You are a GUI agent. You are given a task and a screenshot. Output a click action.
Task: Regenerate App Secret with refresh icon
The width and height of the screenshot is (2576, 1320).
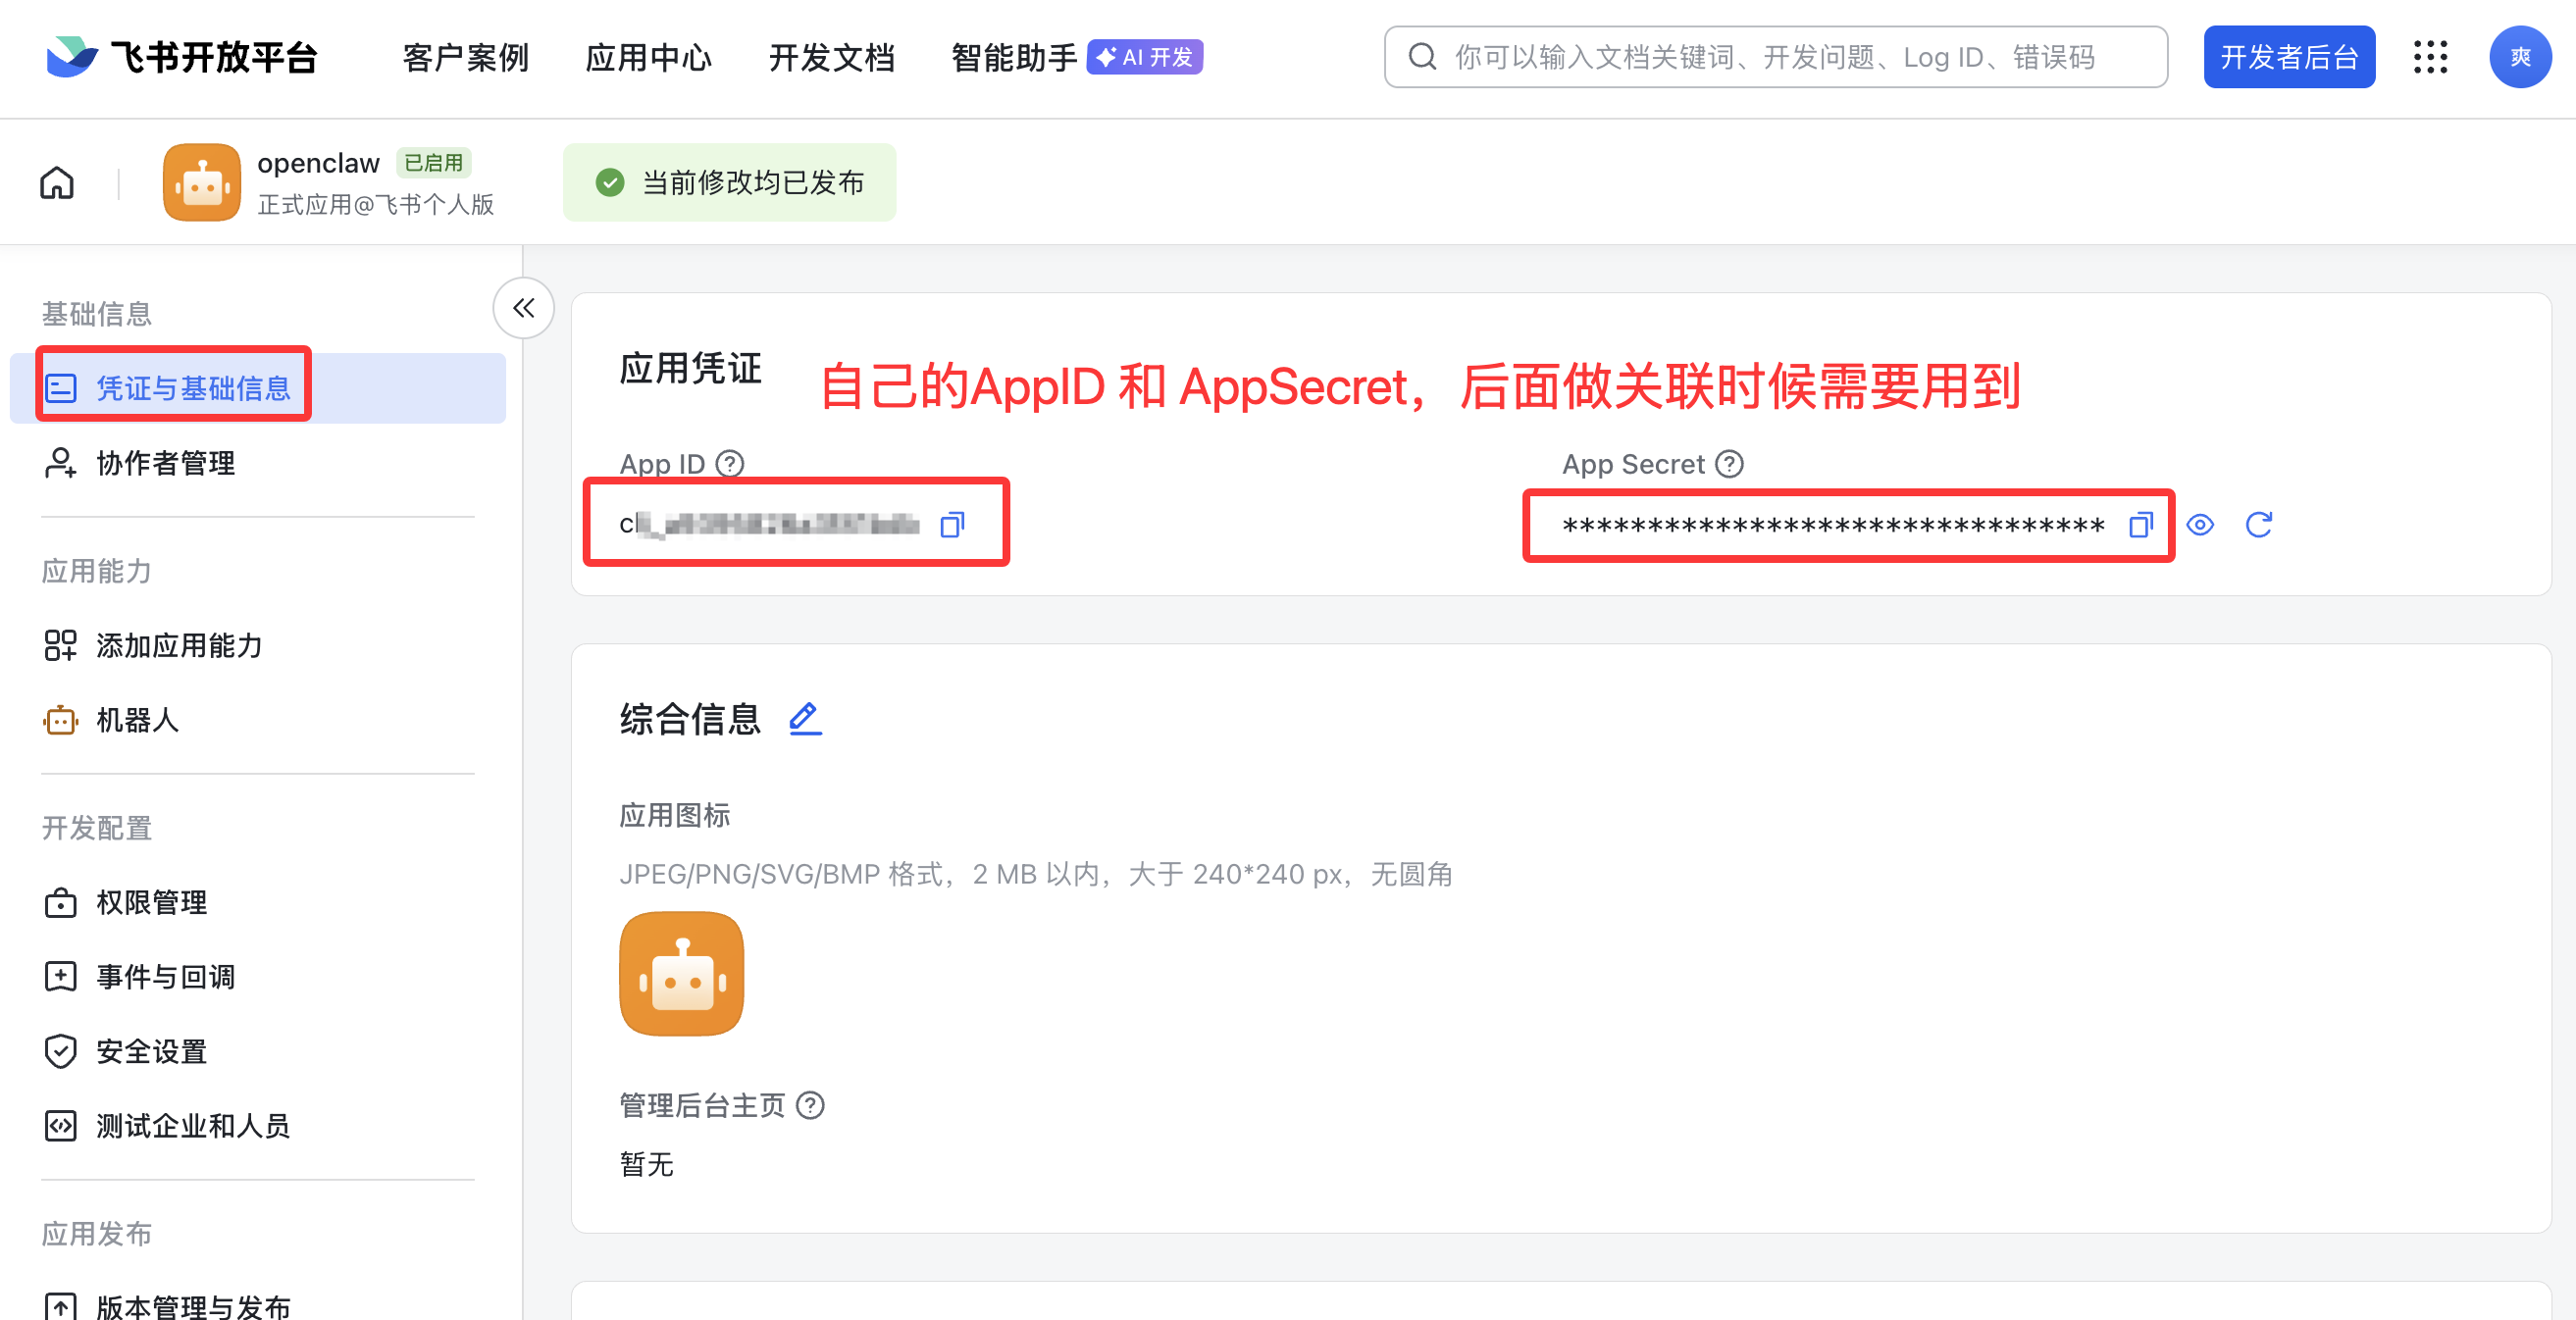[2260, 524]
